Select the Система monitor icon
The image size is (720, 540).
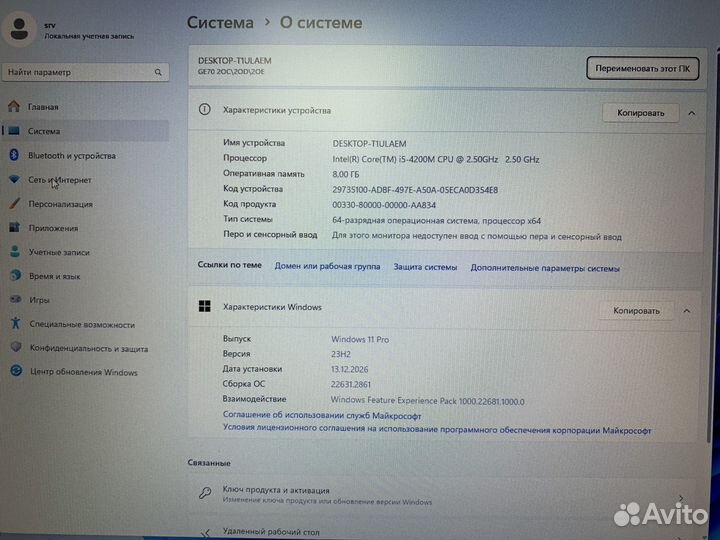tap(14, 131)
